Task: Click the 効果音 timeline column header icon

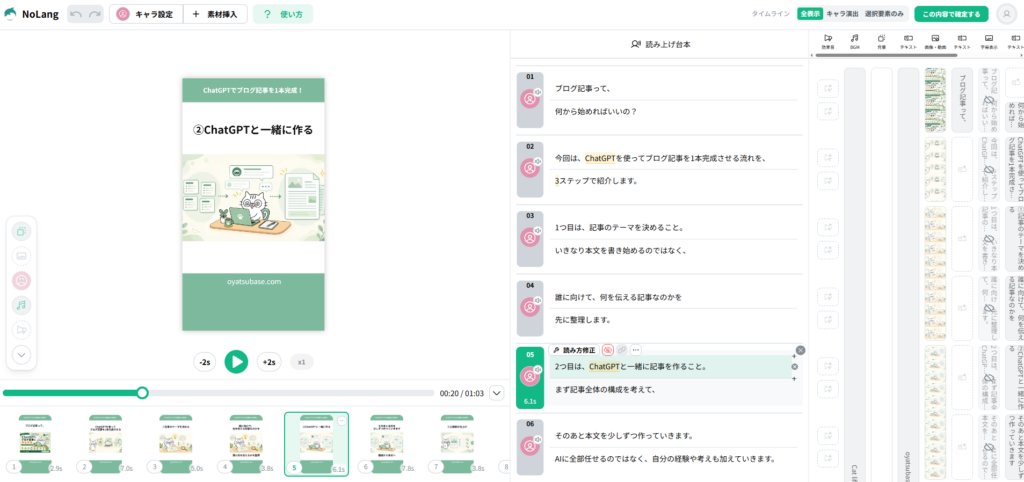Action: [828, 40]
